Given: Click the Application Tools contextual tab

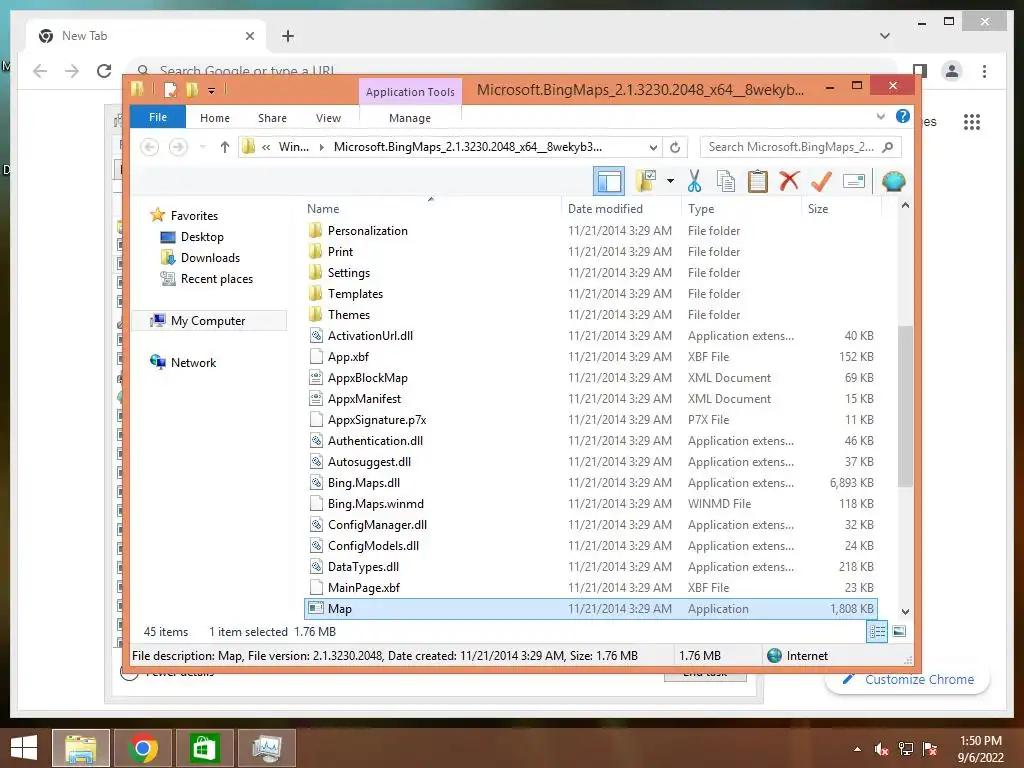Looking at the screenshot, I should [x=410, y=91].
